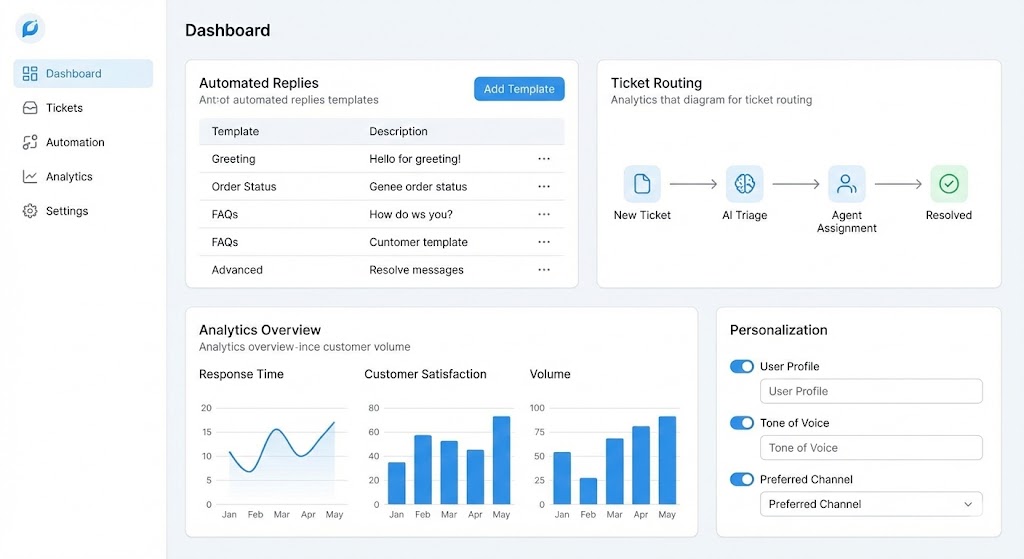1024x559 pixels.
Task: Click the Feb bar in Volume chart
Action: point(588,491)
